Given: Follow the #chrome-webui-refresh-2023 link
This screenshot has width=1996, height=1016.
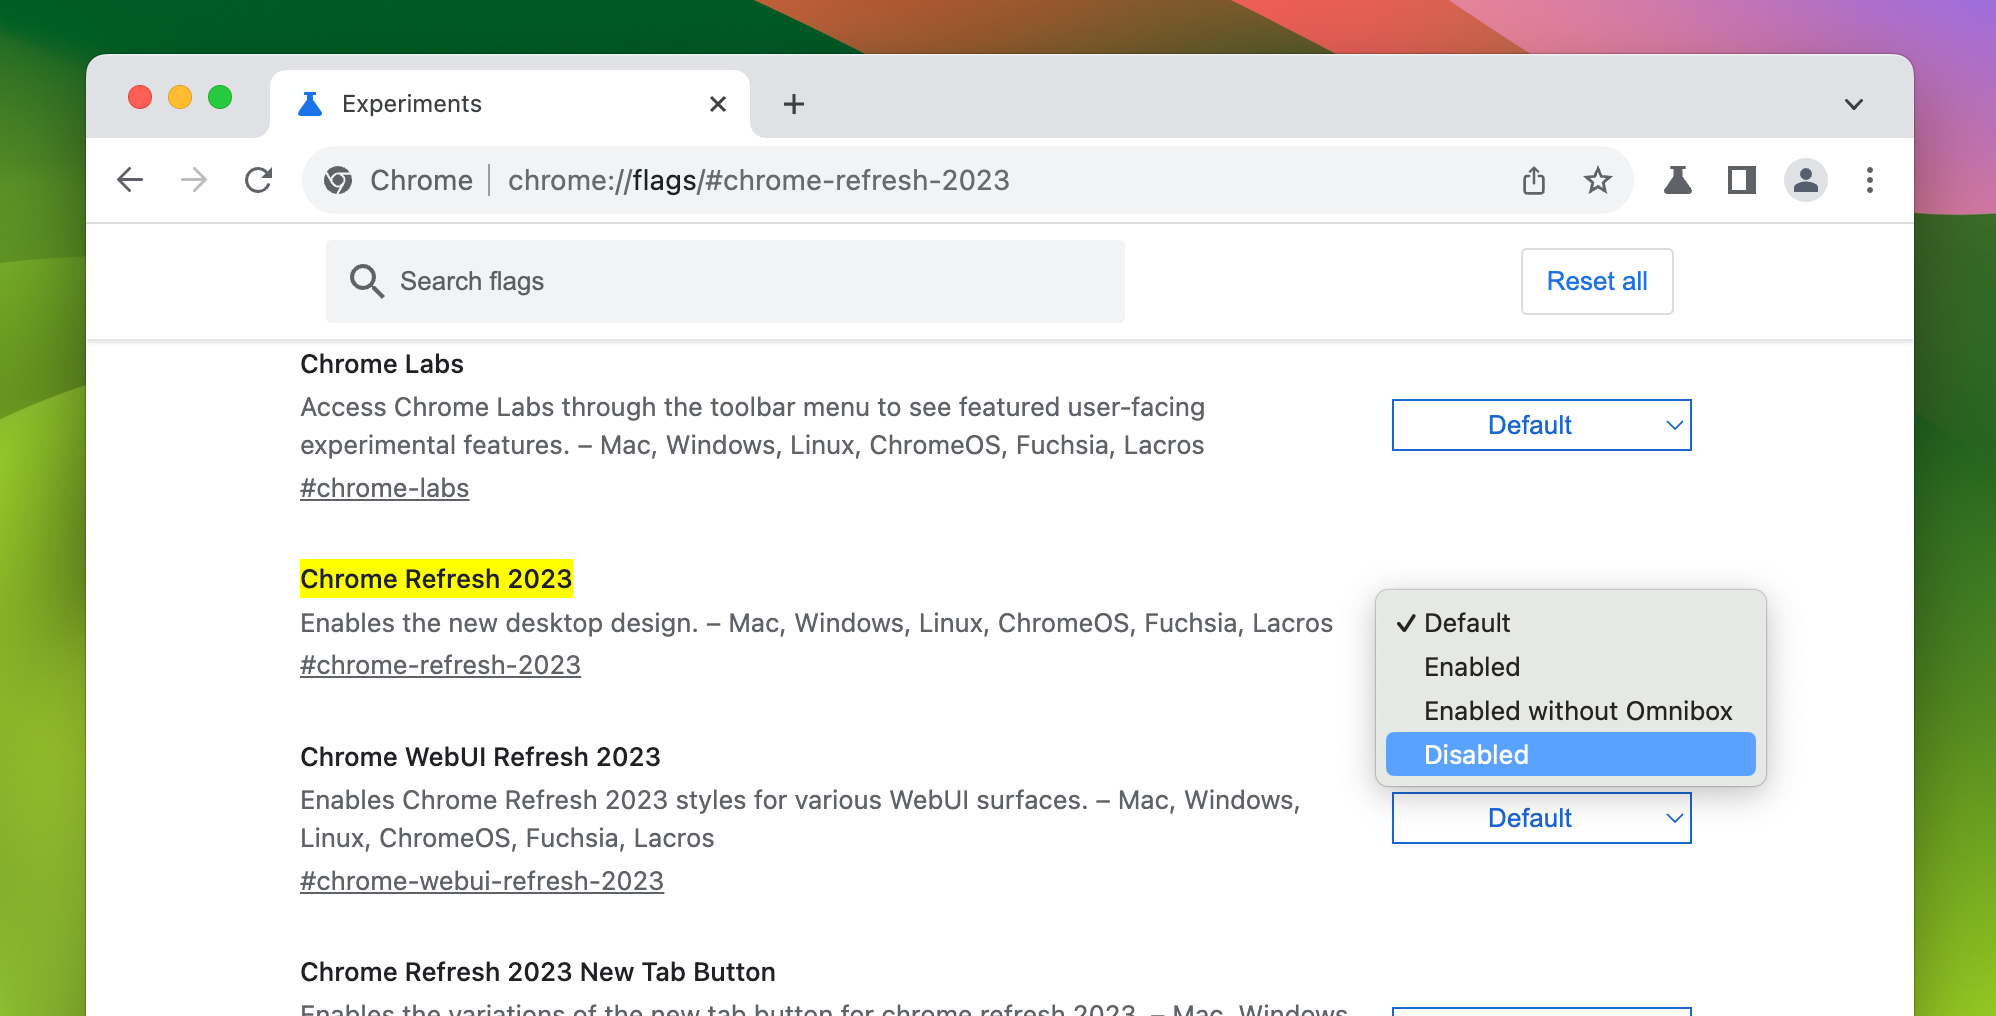Looking at the screenshot, I should 482,881.
